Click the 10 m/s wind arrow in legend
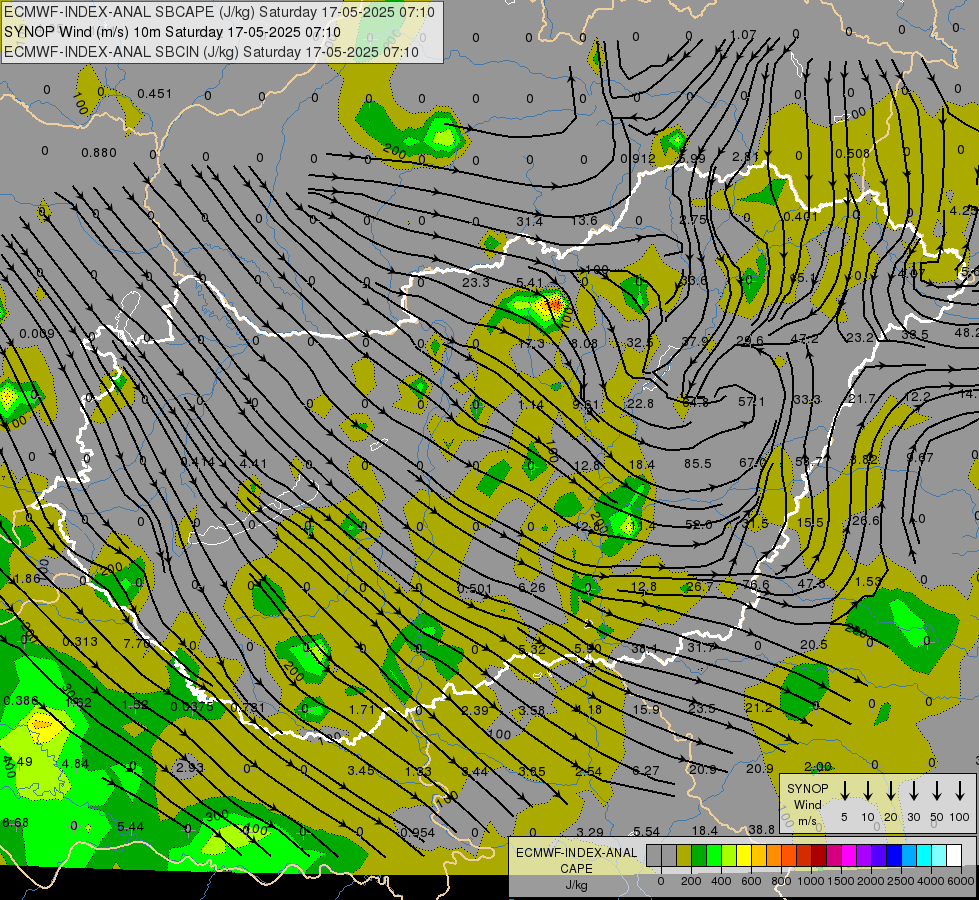The image size is (979, 900). pyautogui.click(x=867, y=791)
